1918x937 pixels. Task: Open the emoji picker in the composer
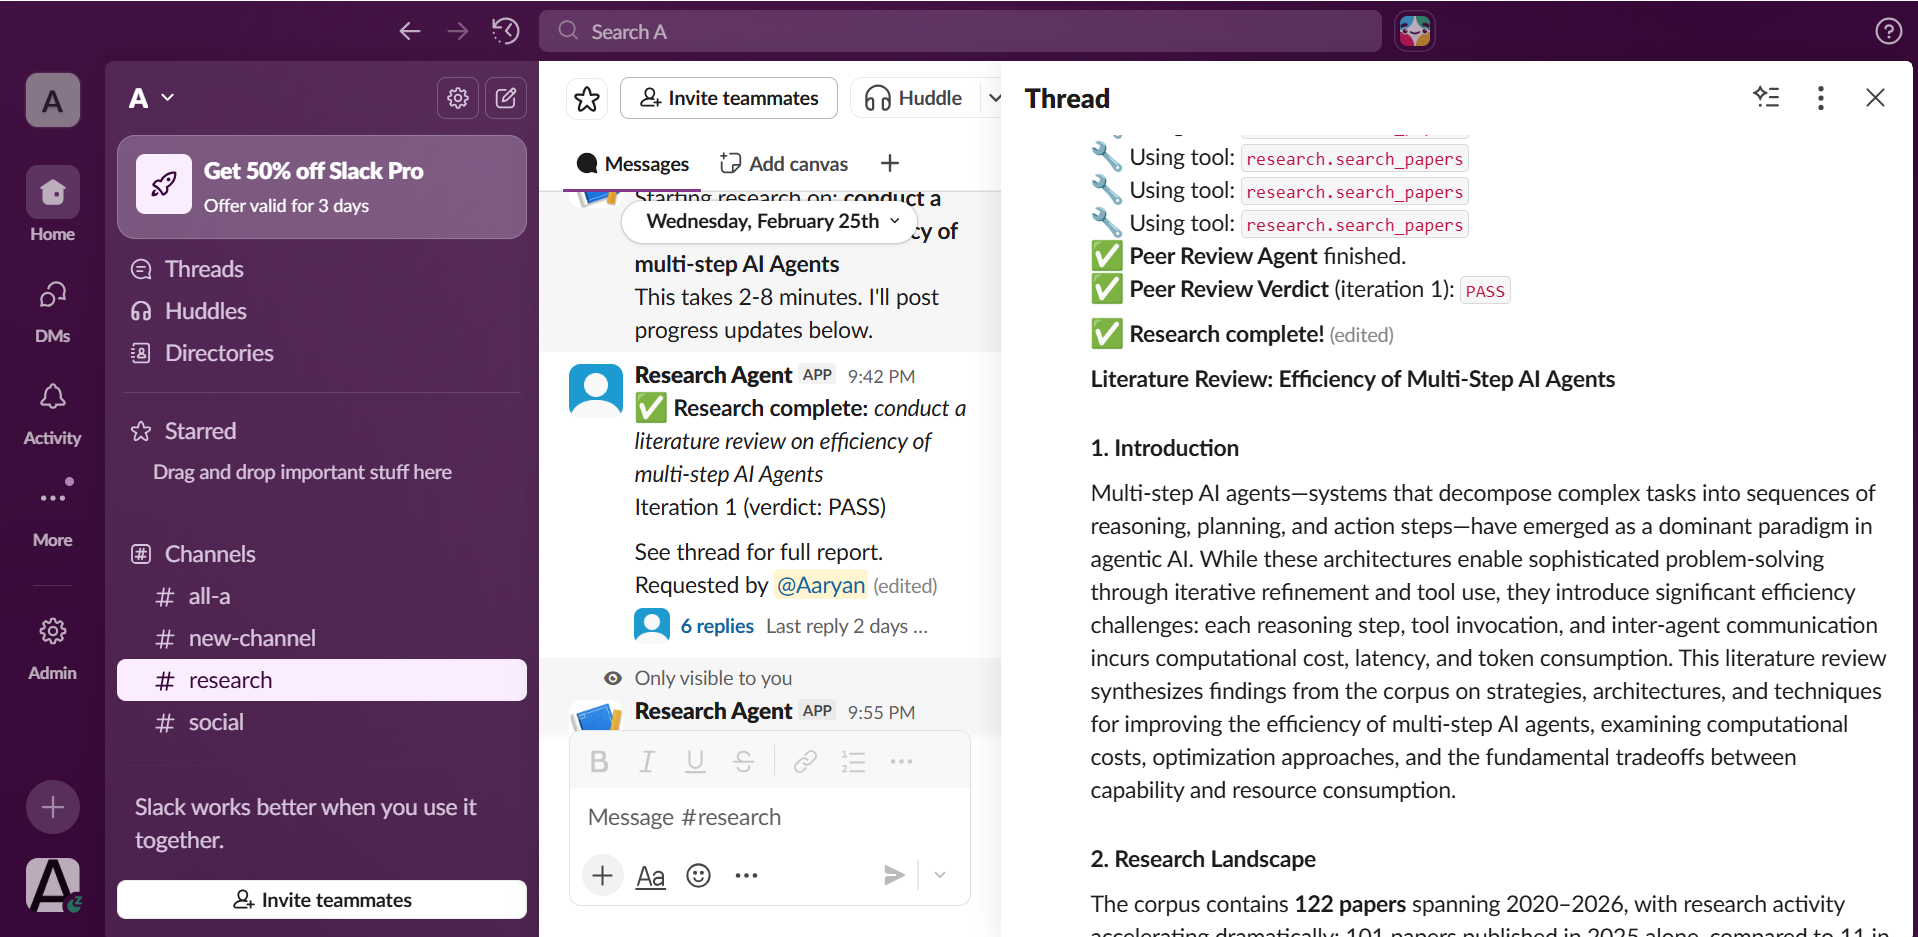pyautogui.click(x=698, y=876)
